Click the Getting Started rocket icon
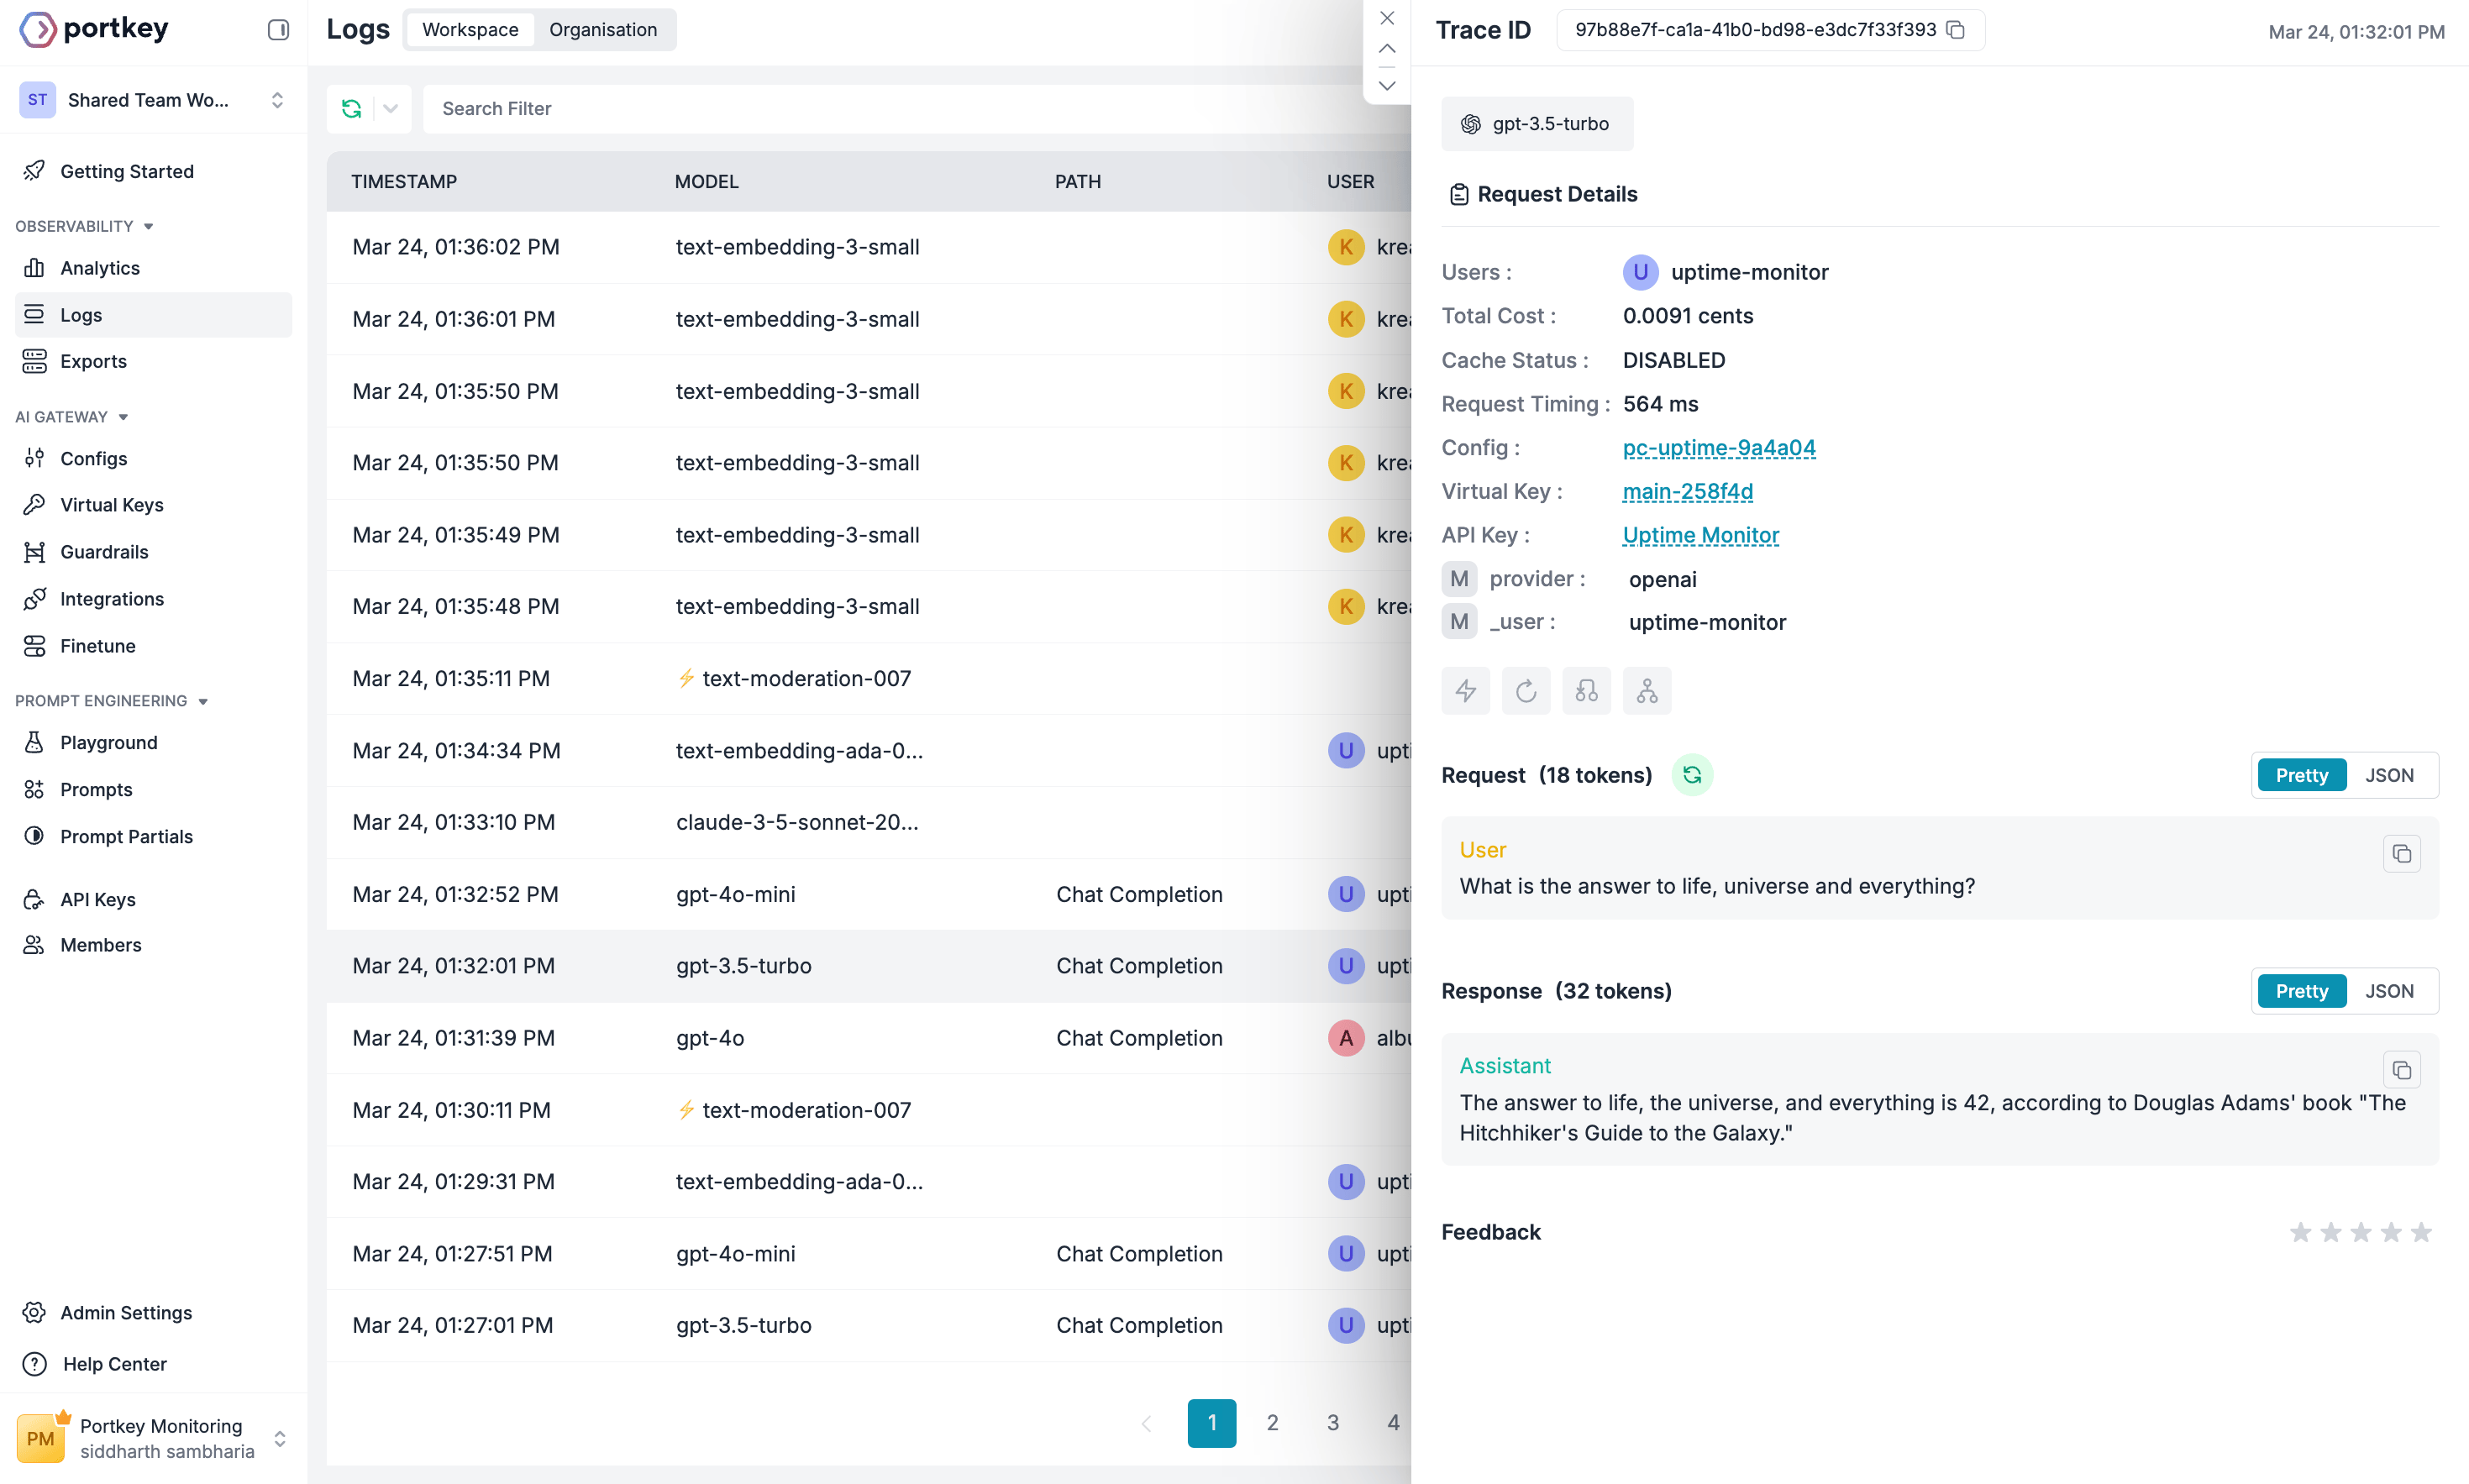The image size is (2469, 1484). (34, 171)
